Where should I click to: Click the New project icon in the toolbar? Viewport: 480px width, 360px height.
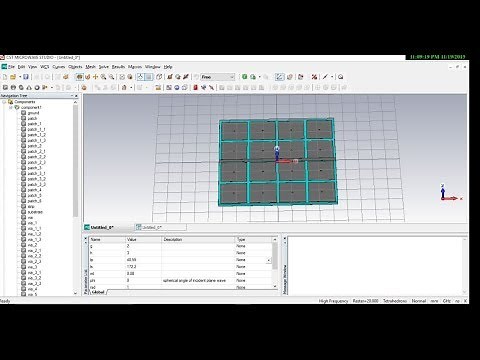[5, 77]
